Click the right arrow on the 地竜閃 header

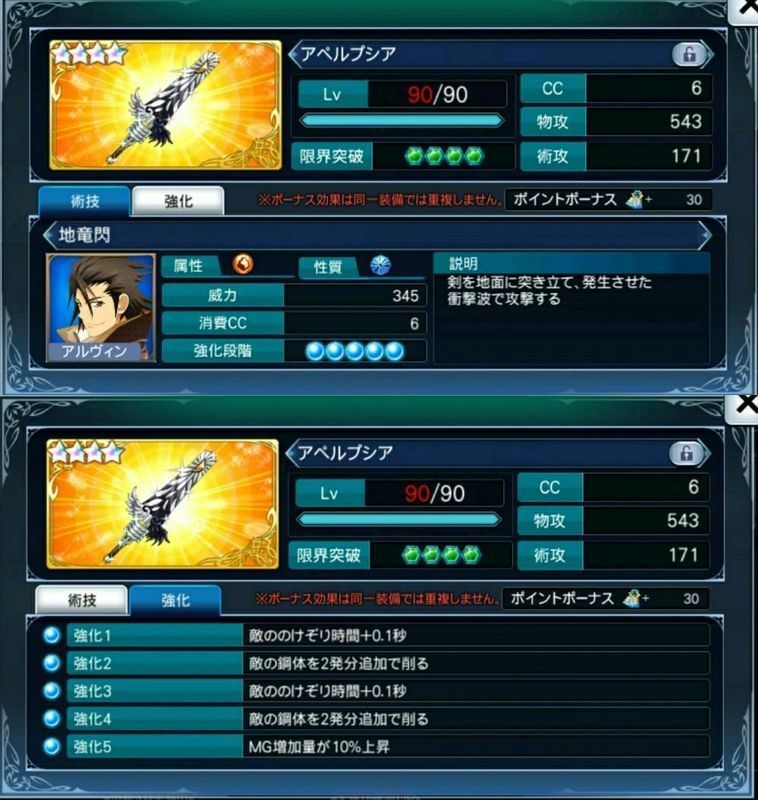click(705, 235)
